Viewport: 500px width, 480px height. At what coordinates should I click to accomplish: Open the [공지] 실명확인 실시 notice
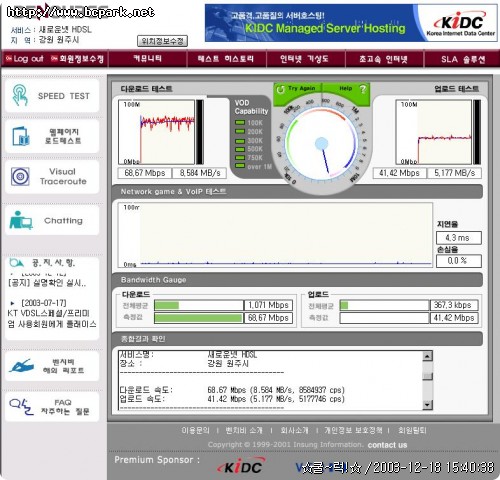47,283
